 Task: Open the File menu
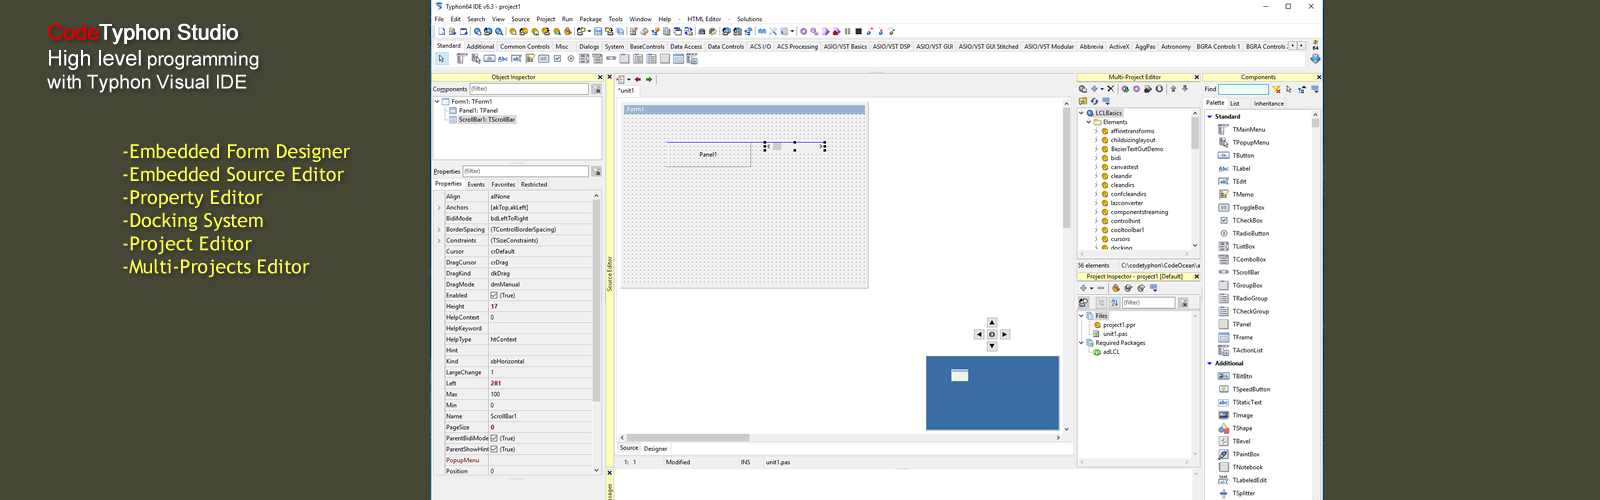point(439,19)
